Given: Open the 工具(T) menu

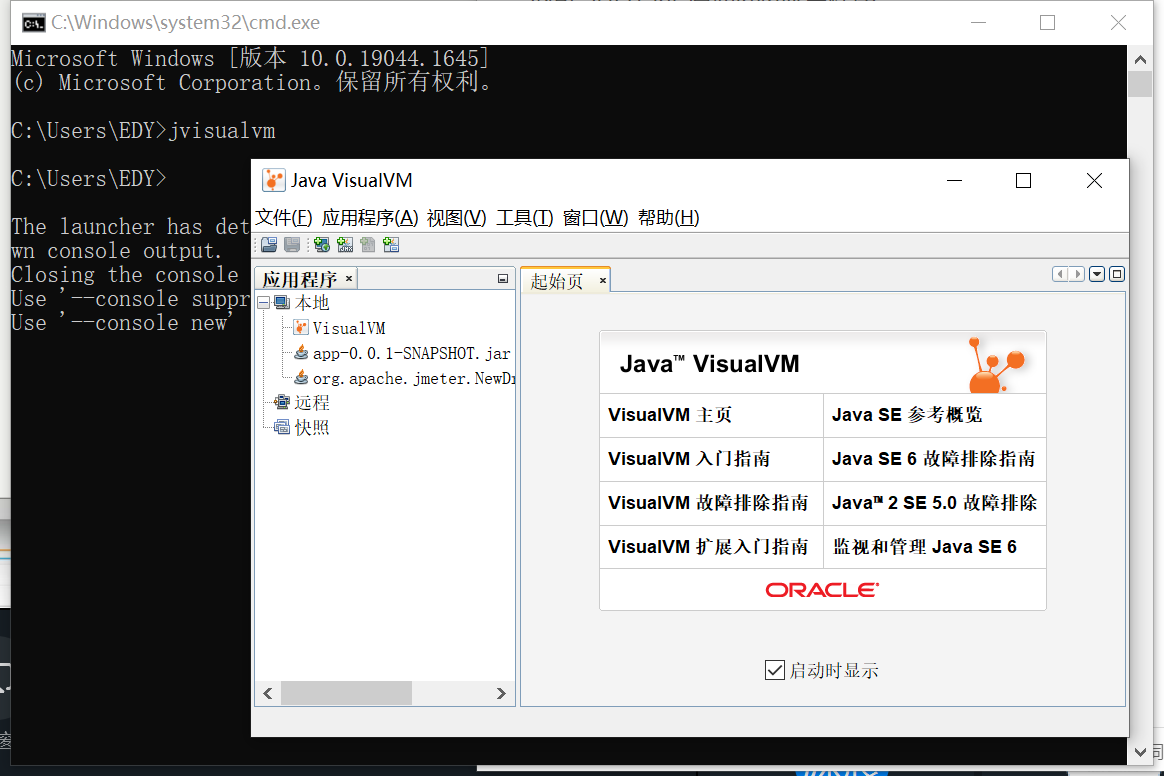Looking at the screenshot, I should click(x=525, y=218).
